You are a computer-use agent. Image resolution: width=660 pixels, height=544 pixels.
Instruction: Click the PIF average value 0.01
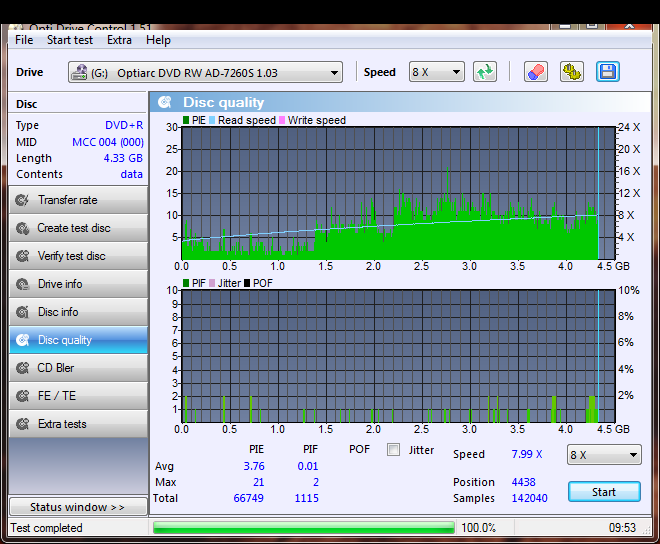[x=308, y=466]
